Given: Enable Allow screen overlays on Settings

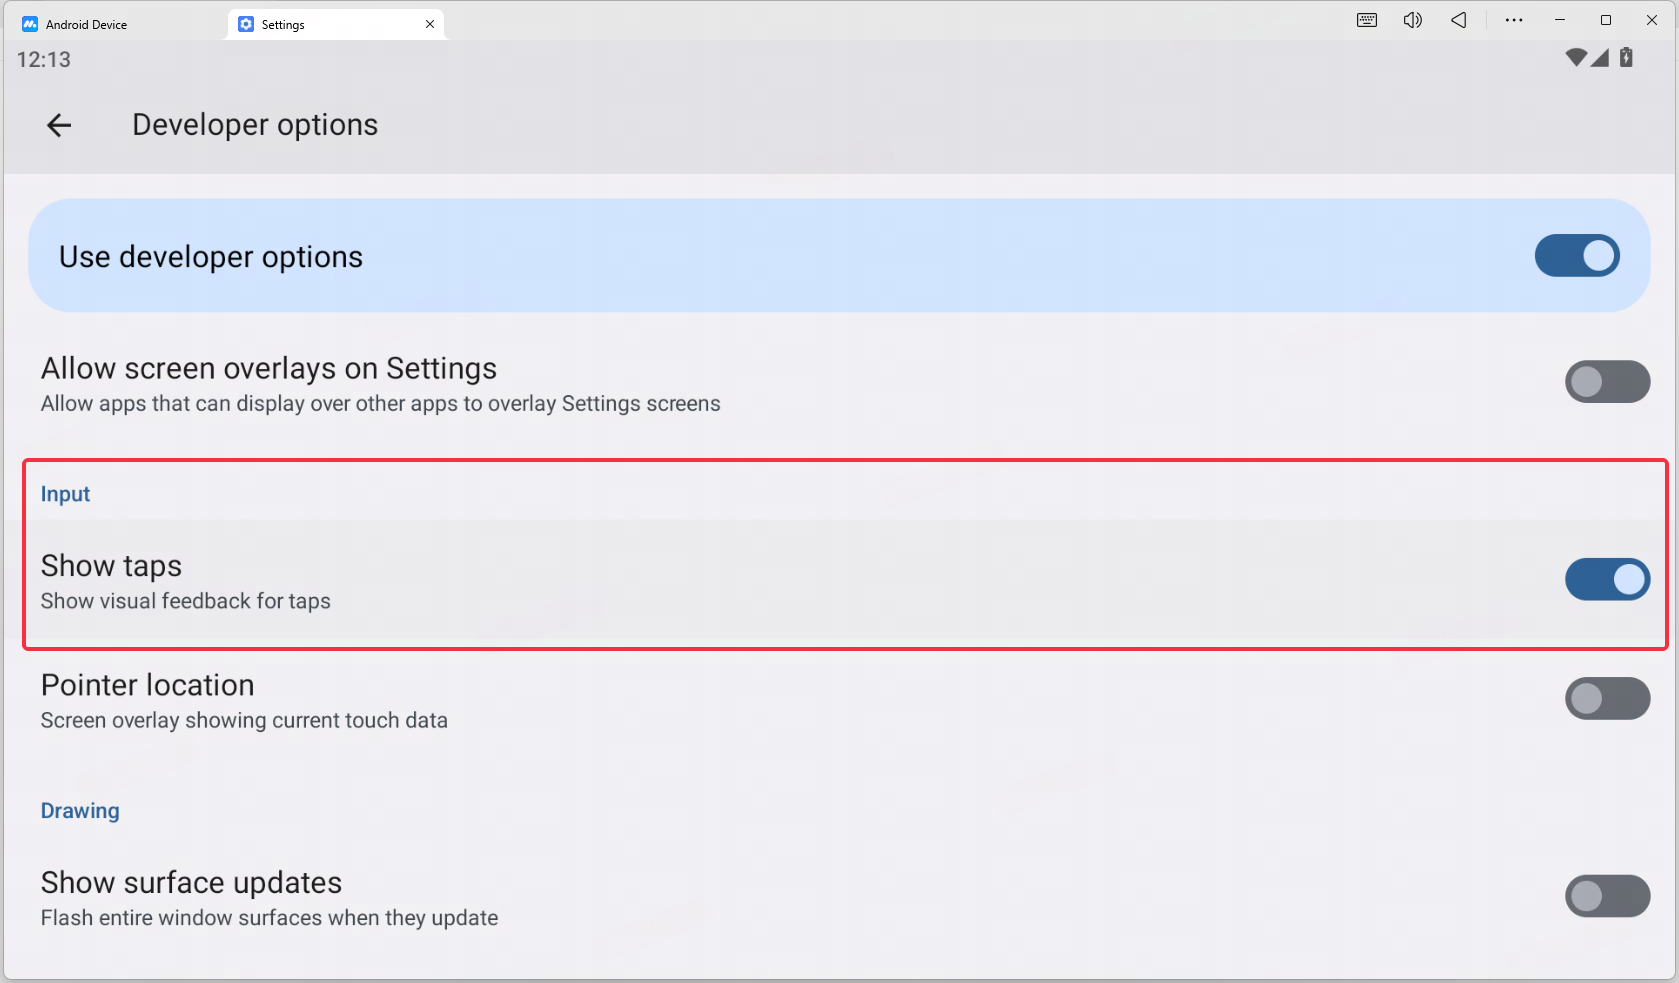Looking at the screenshot, I should [1607, 382].
